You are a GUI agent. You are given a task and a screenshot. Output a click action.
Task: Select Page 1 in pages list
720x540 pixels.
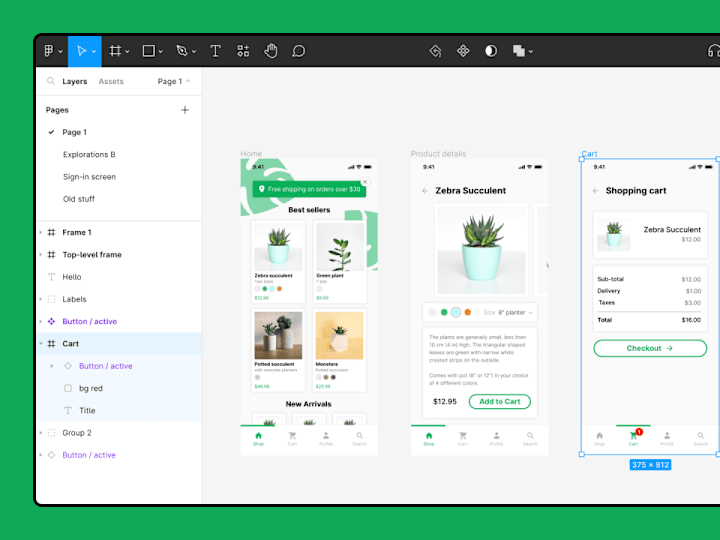pos(74,132)
